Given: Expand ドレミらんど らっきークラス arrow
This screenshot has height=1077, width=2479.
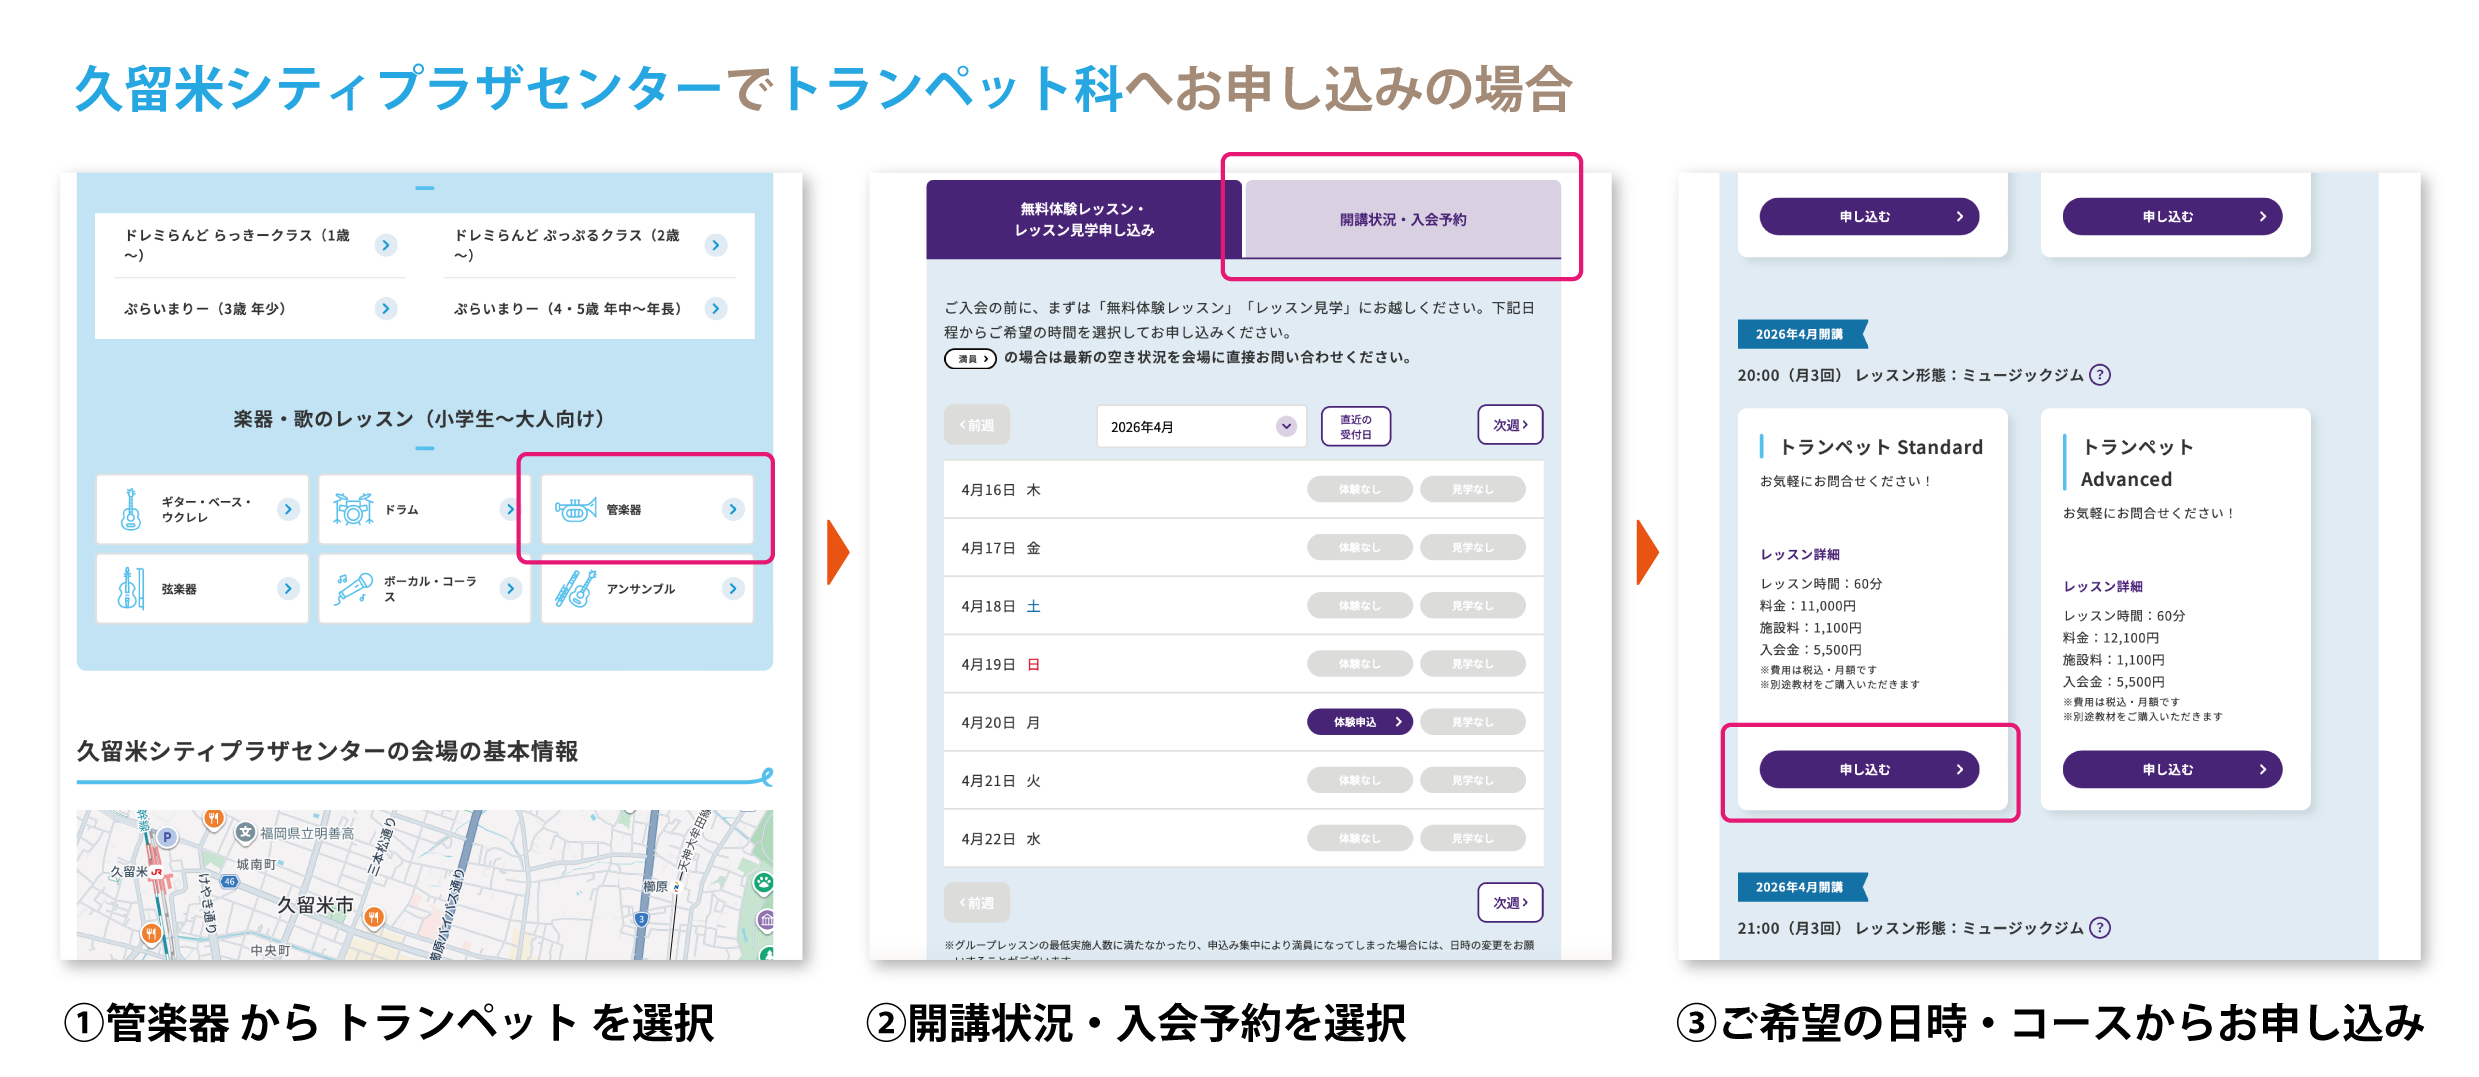Looking at the screenshot, I should click(386, 245).
